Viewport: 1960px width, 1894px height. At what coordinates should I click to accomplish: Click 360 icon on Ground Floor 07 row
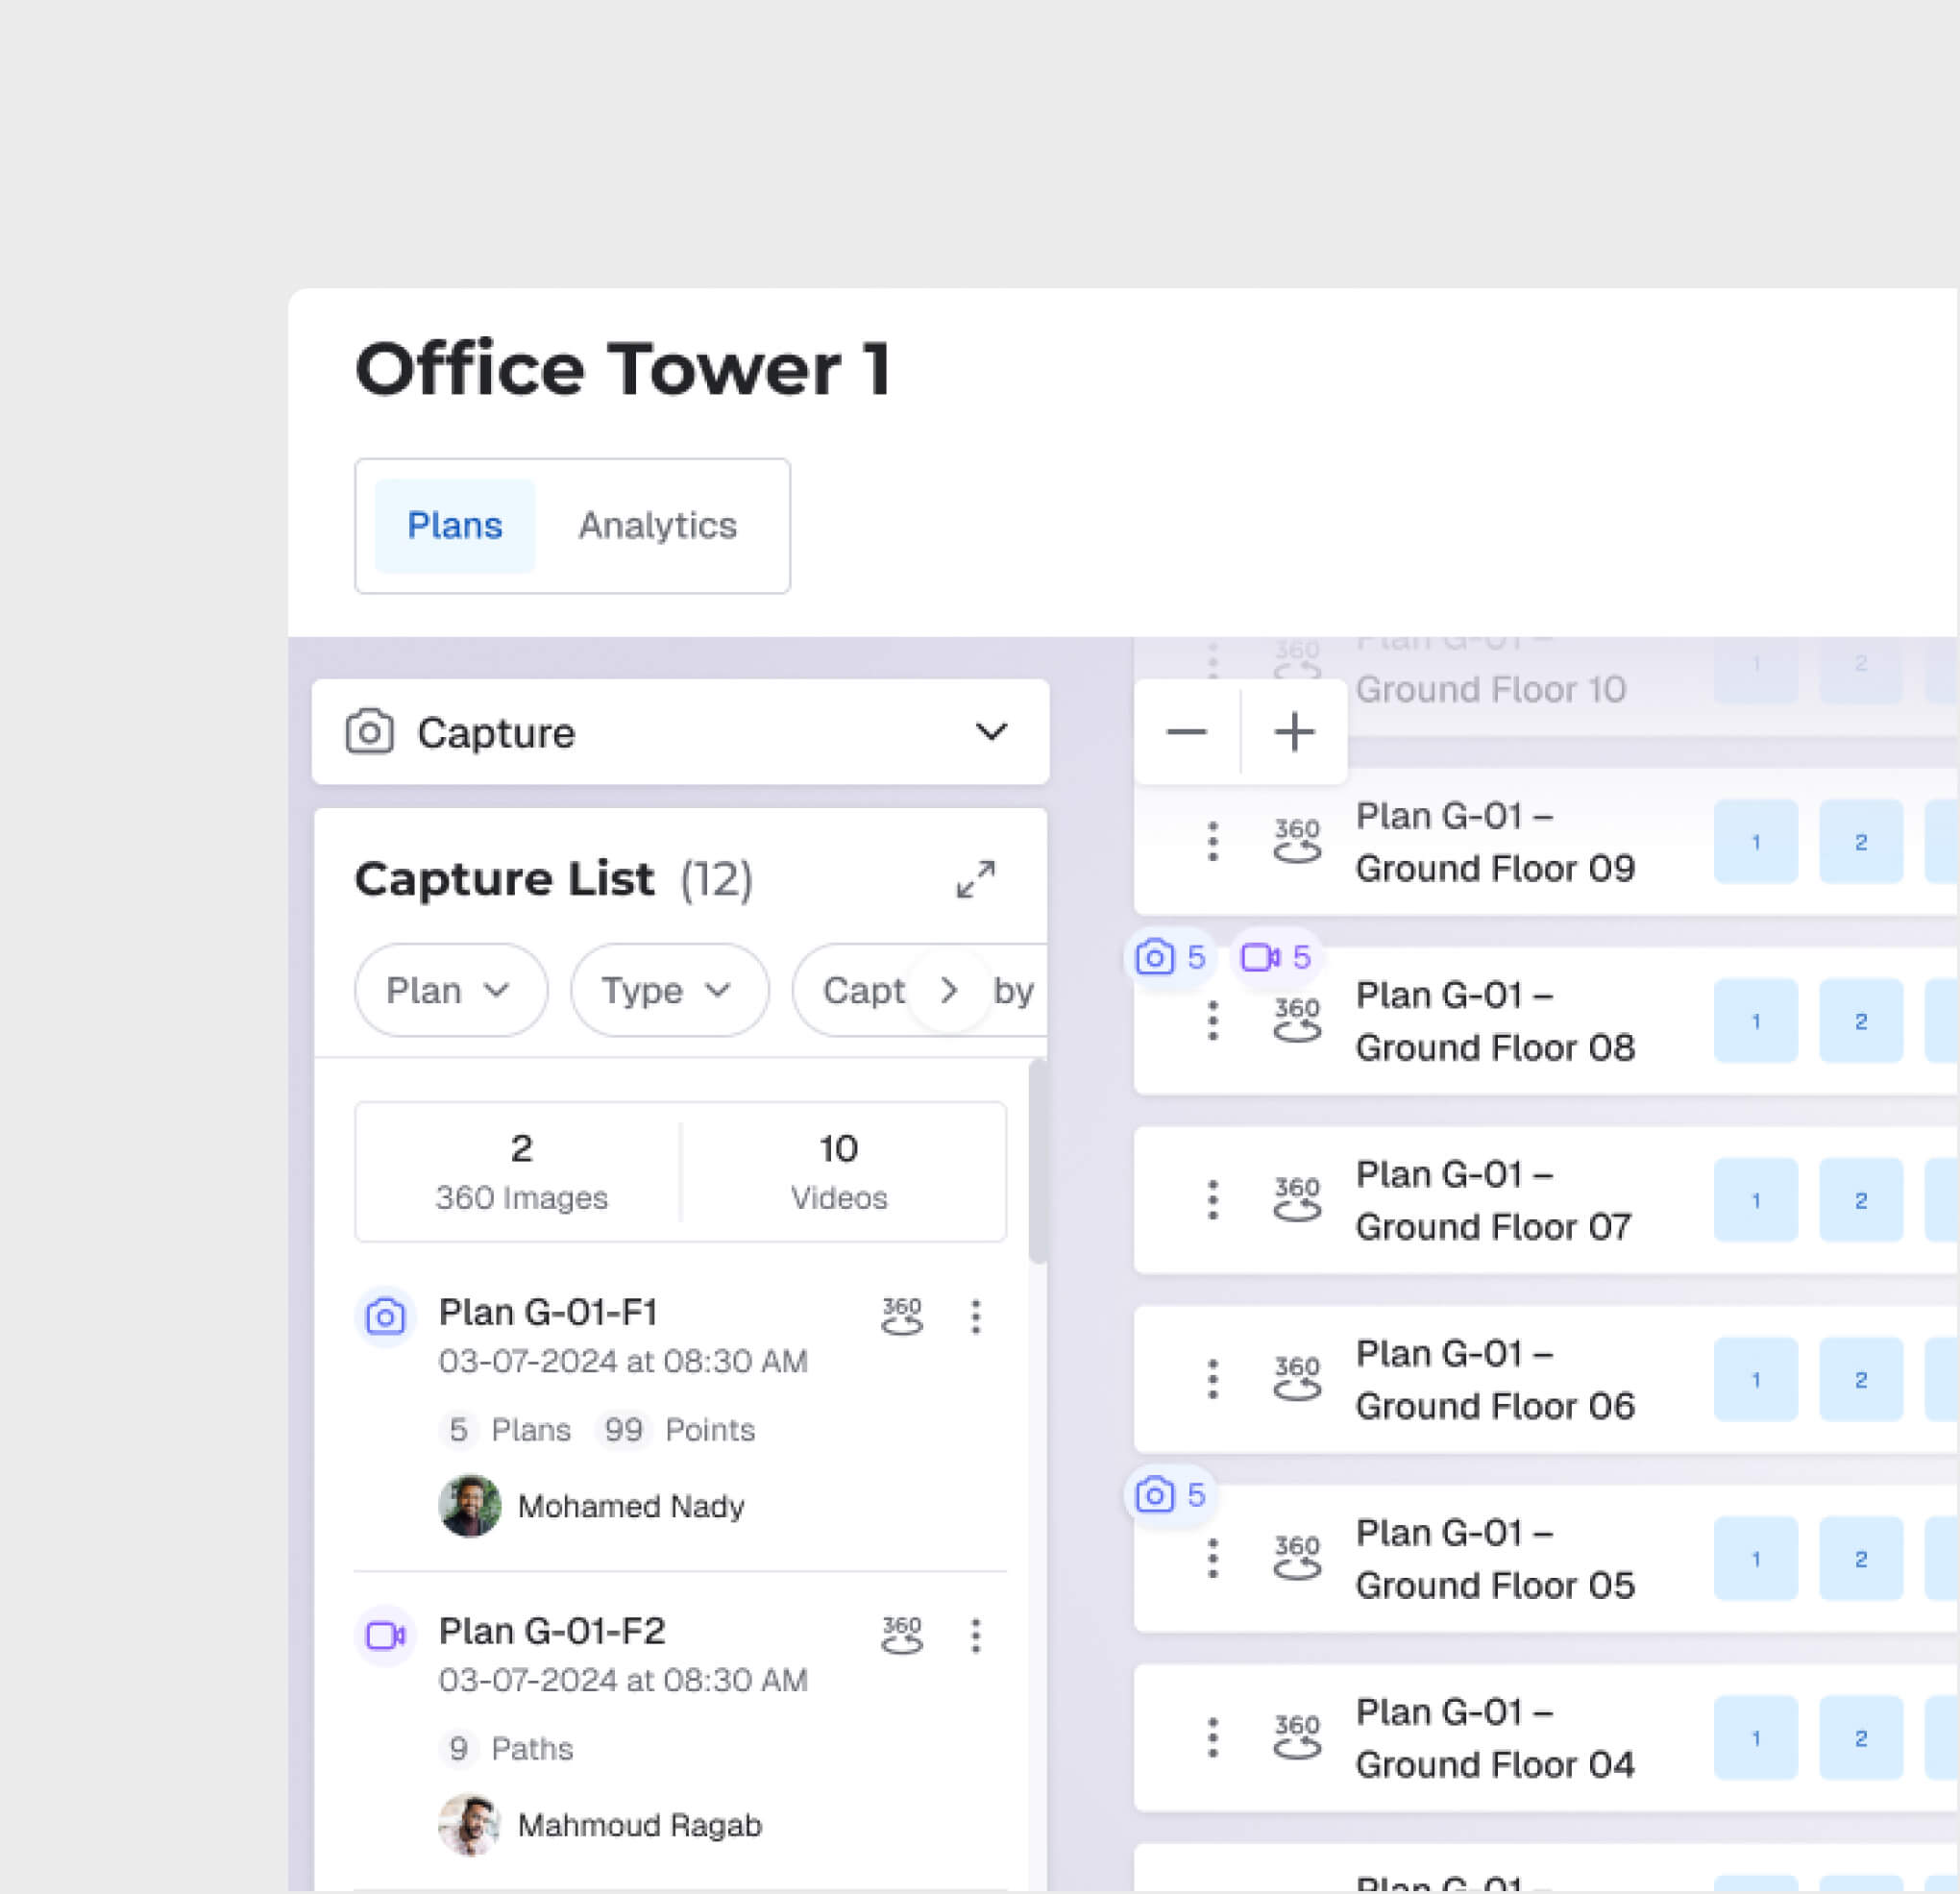coord(1296,1200)
